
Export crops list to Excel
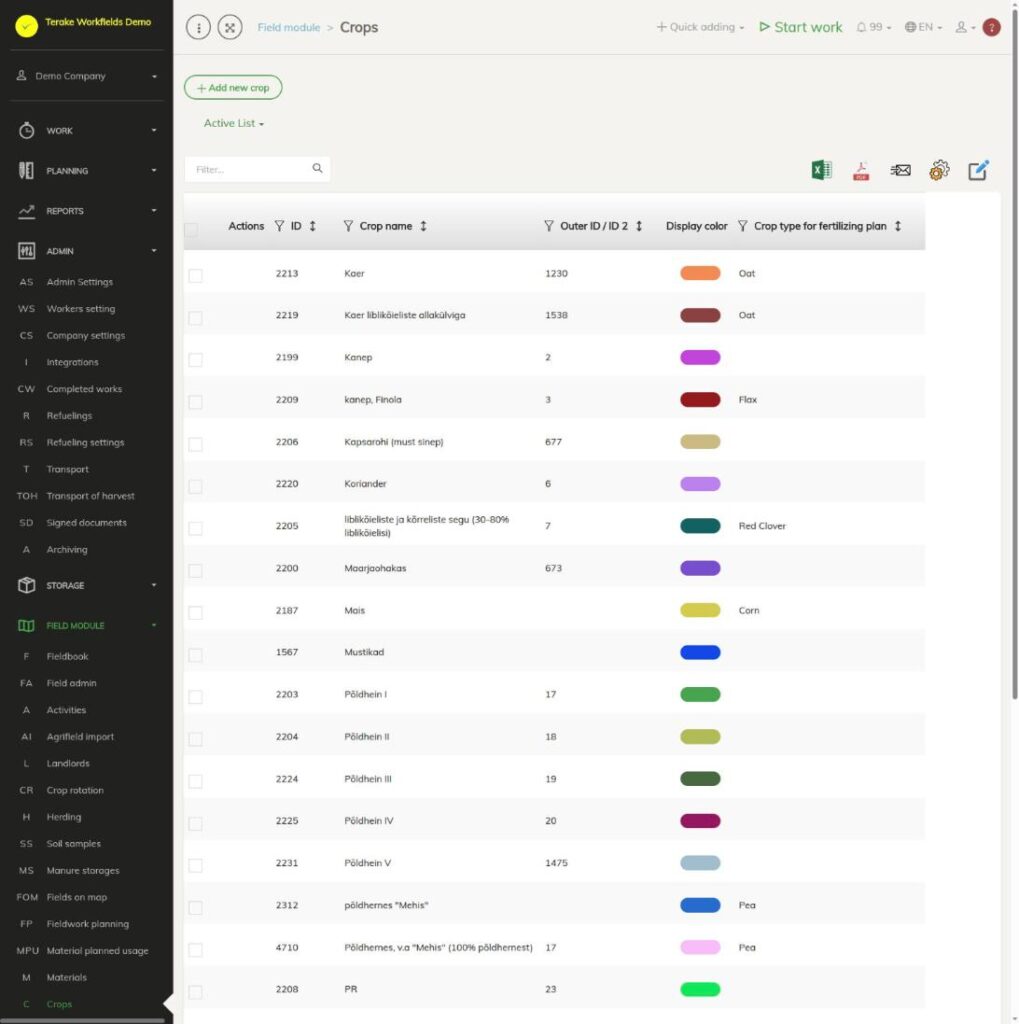click(x=821, y=170)
